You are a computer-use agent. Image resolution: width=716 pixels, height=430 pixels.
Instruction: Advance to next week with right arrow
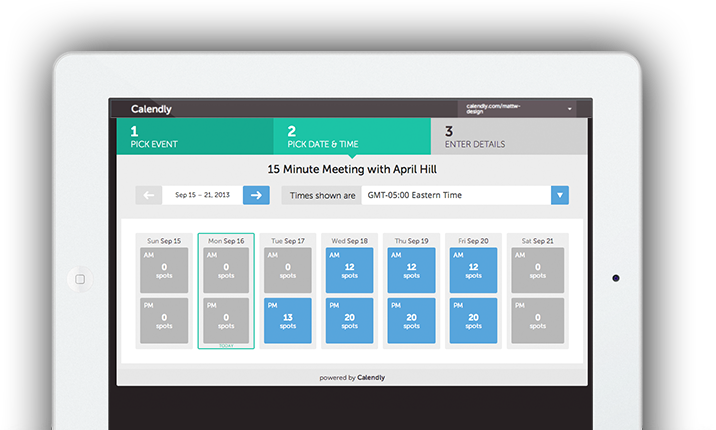pos(256,195)
